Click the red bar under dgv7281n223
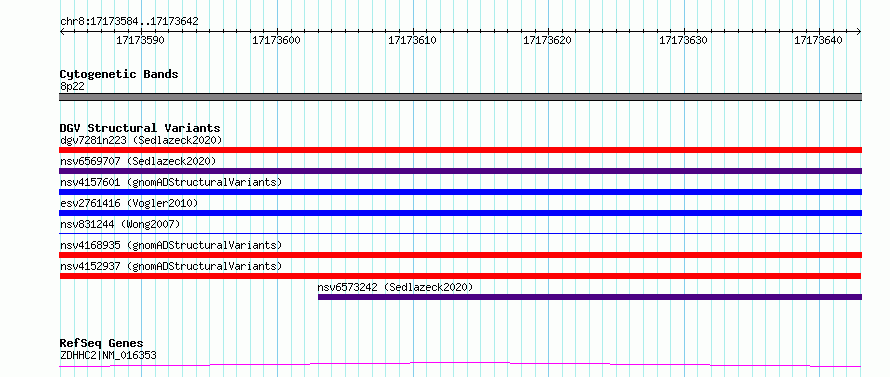 tap(460, 150)
